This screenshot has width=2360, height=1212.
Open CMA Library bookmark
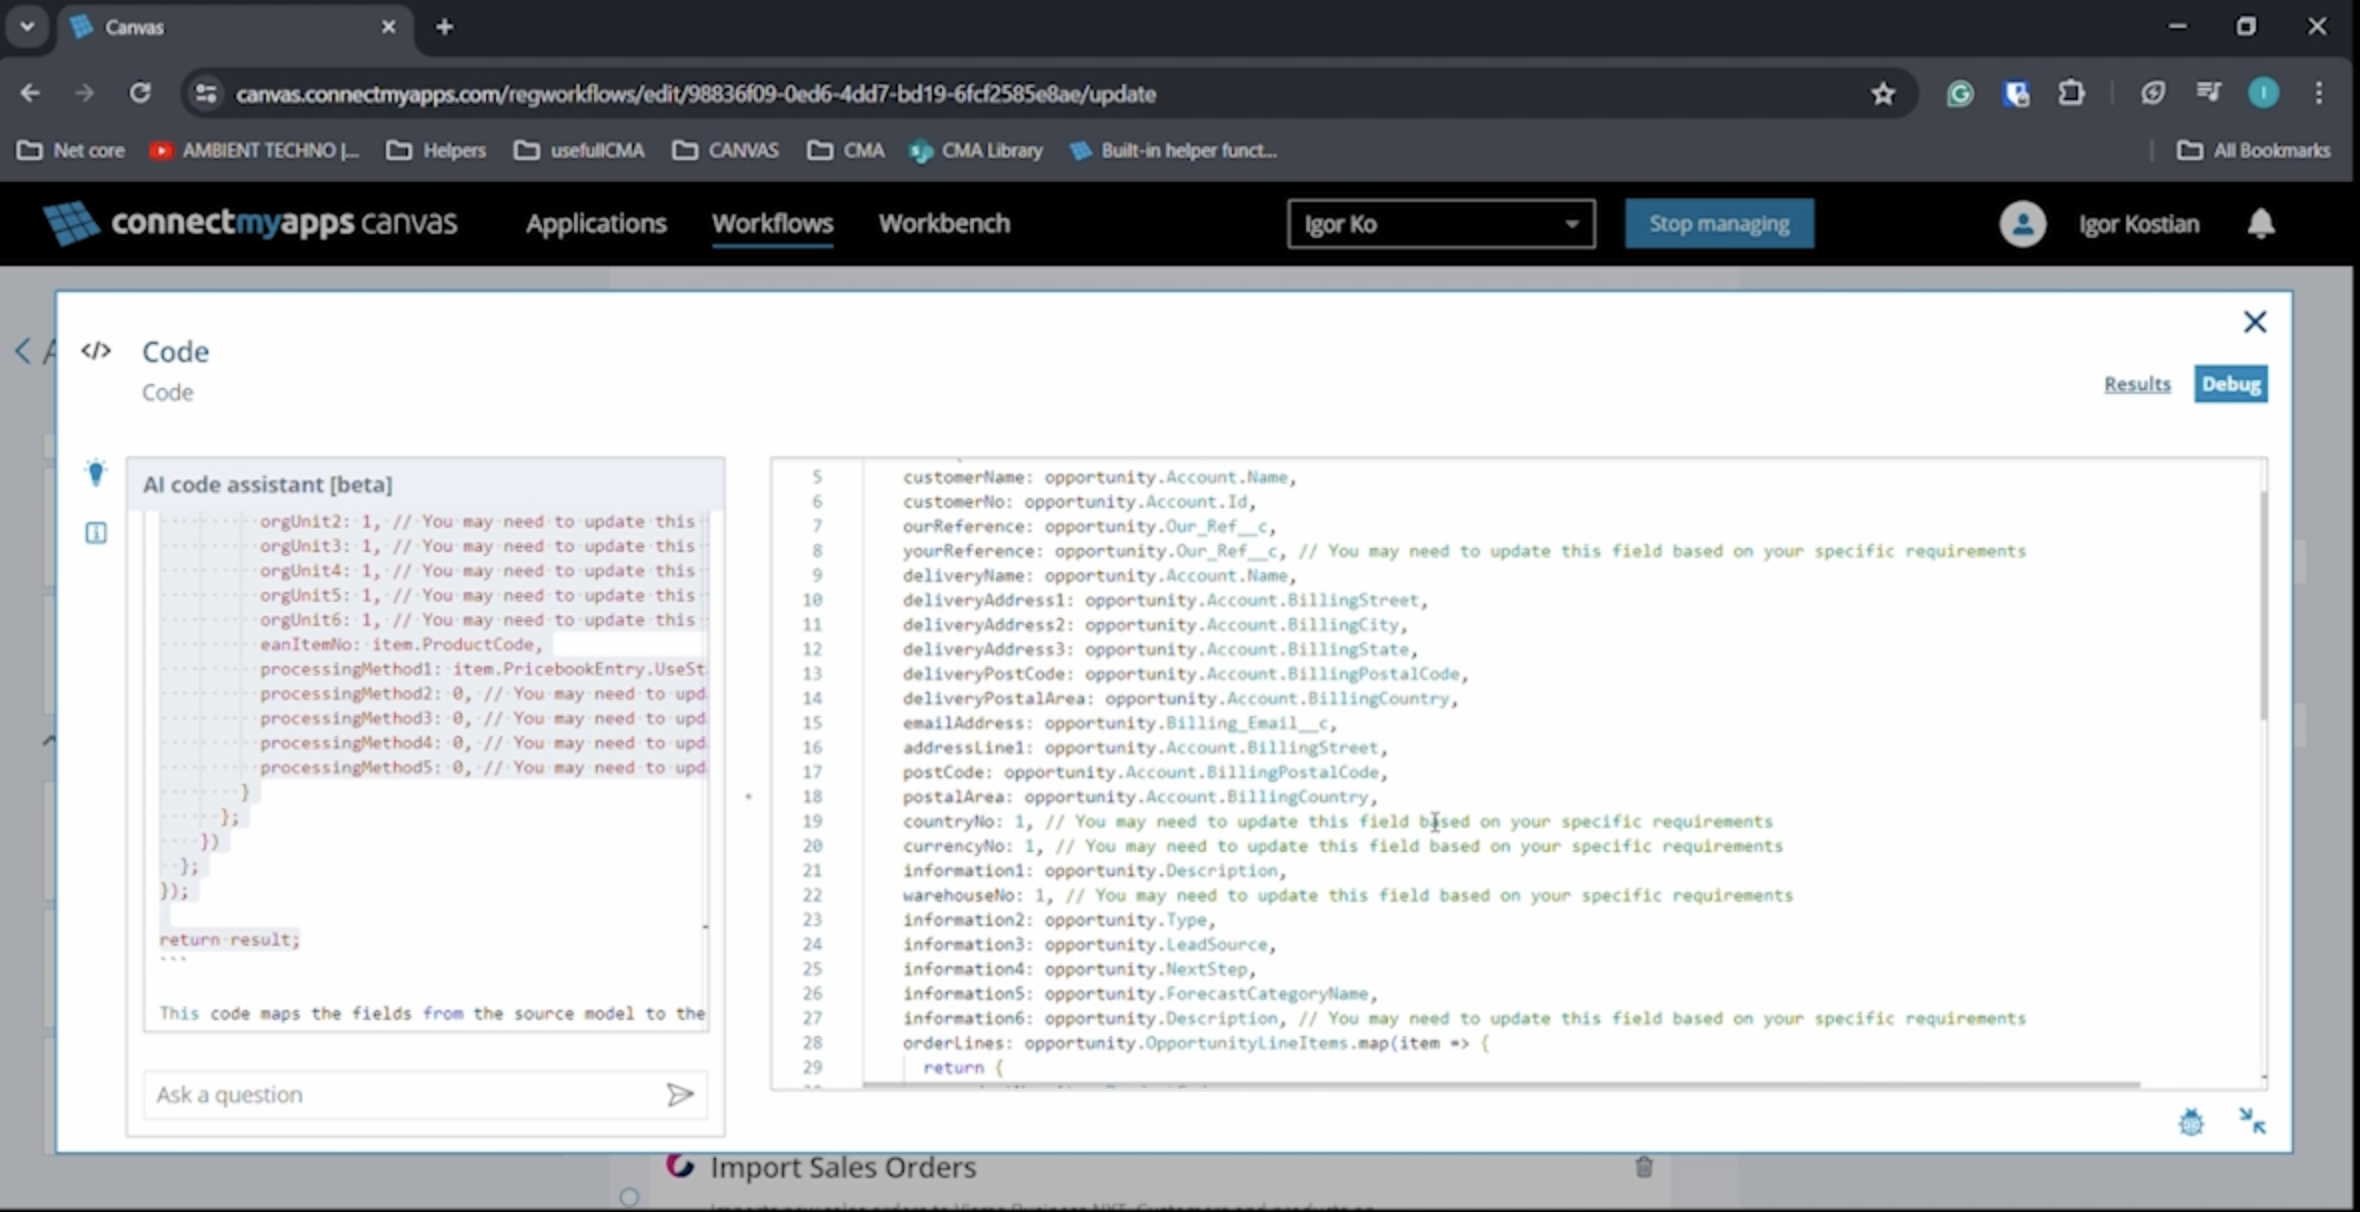coord(976,150)
